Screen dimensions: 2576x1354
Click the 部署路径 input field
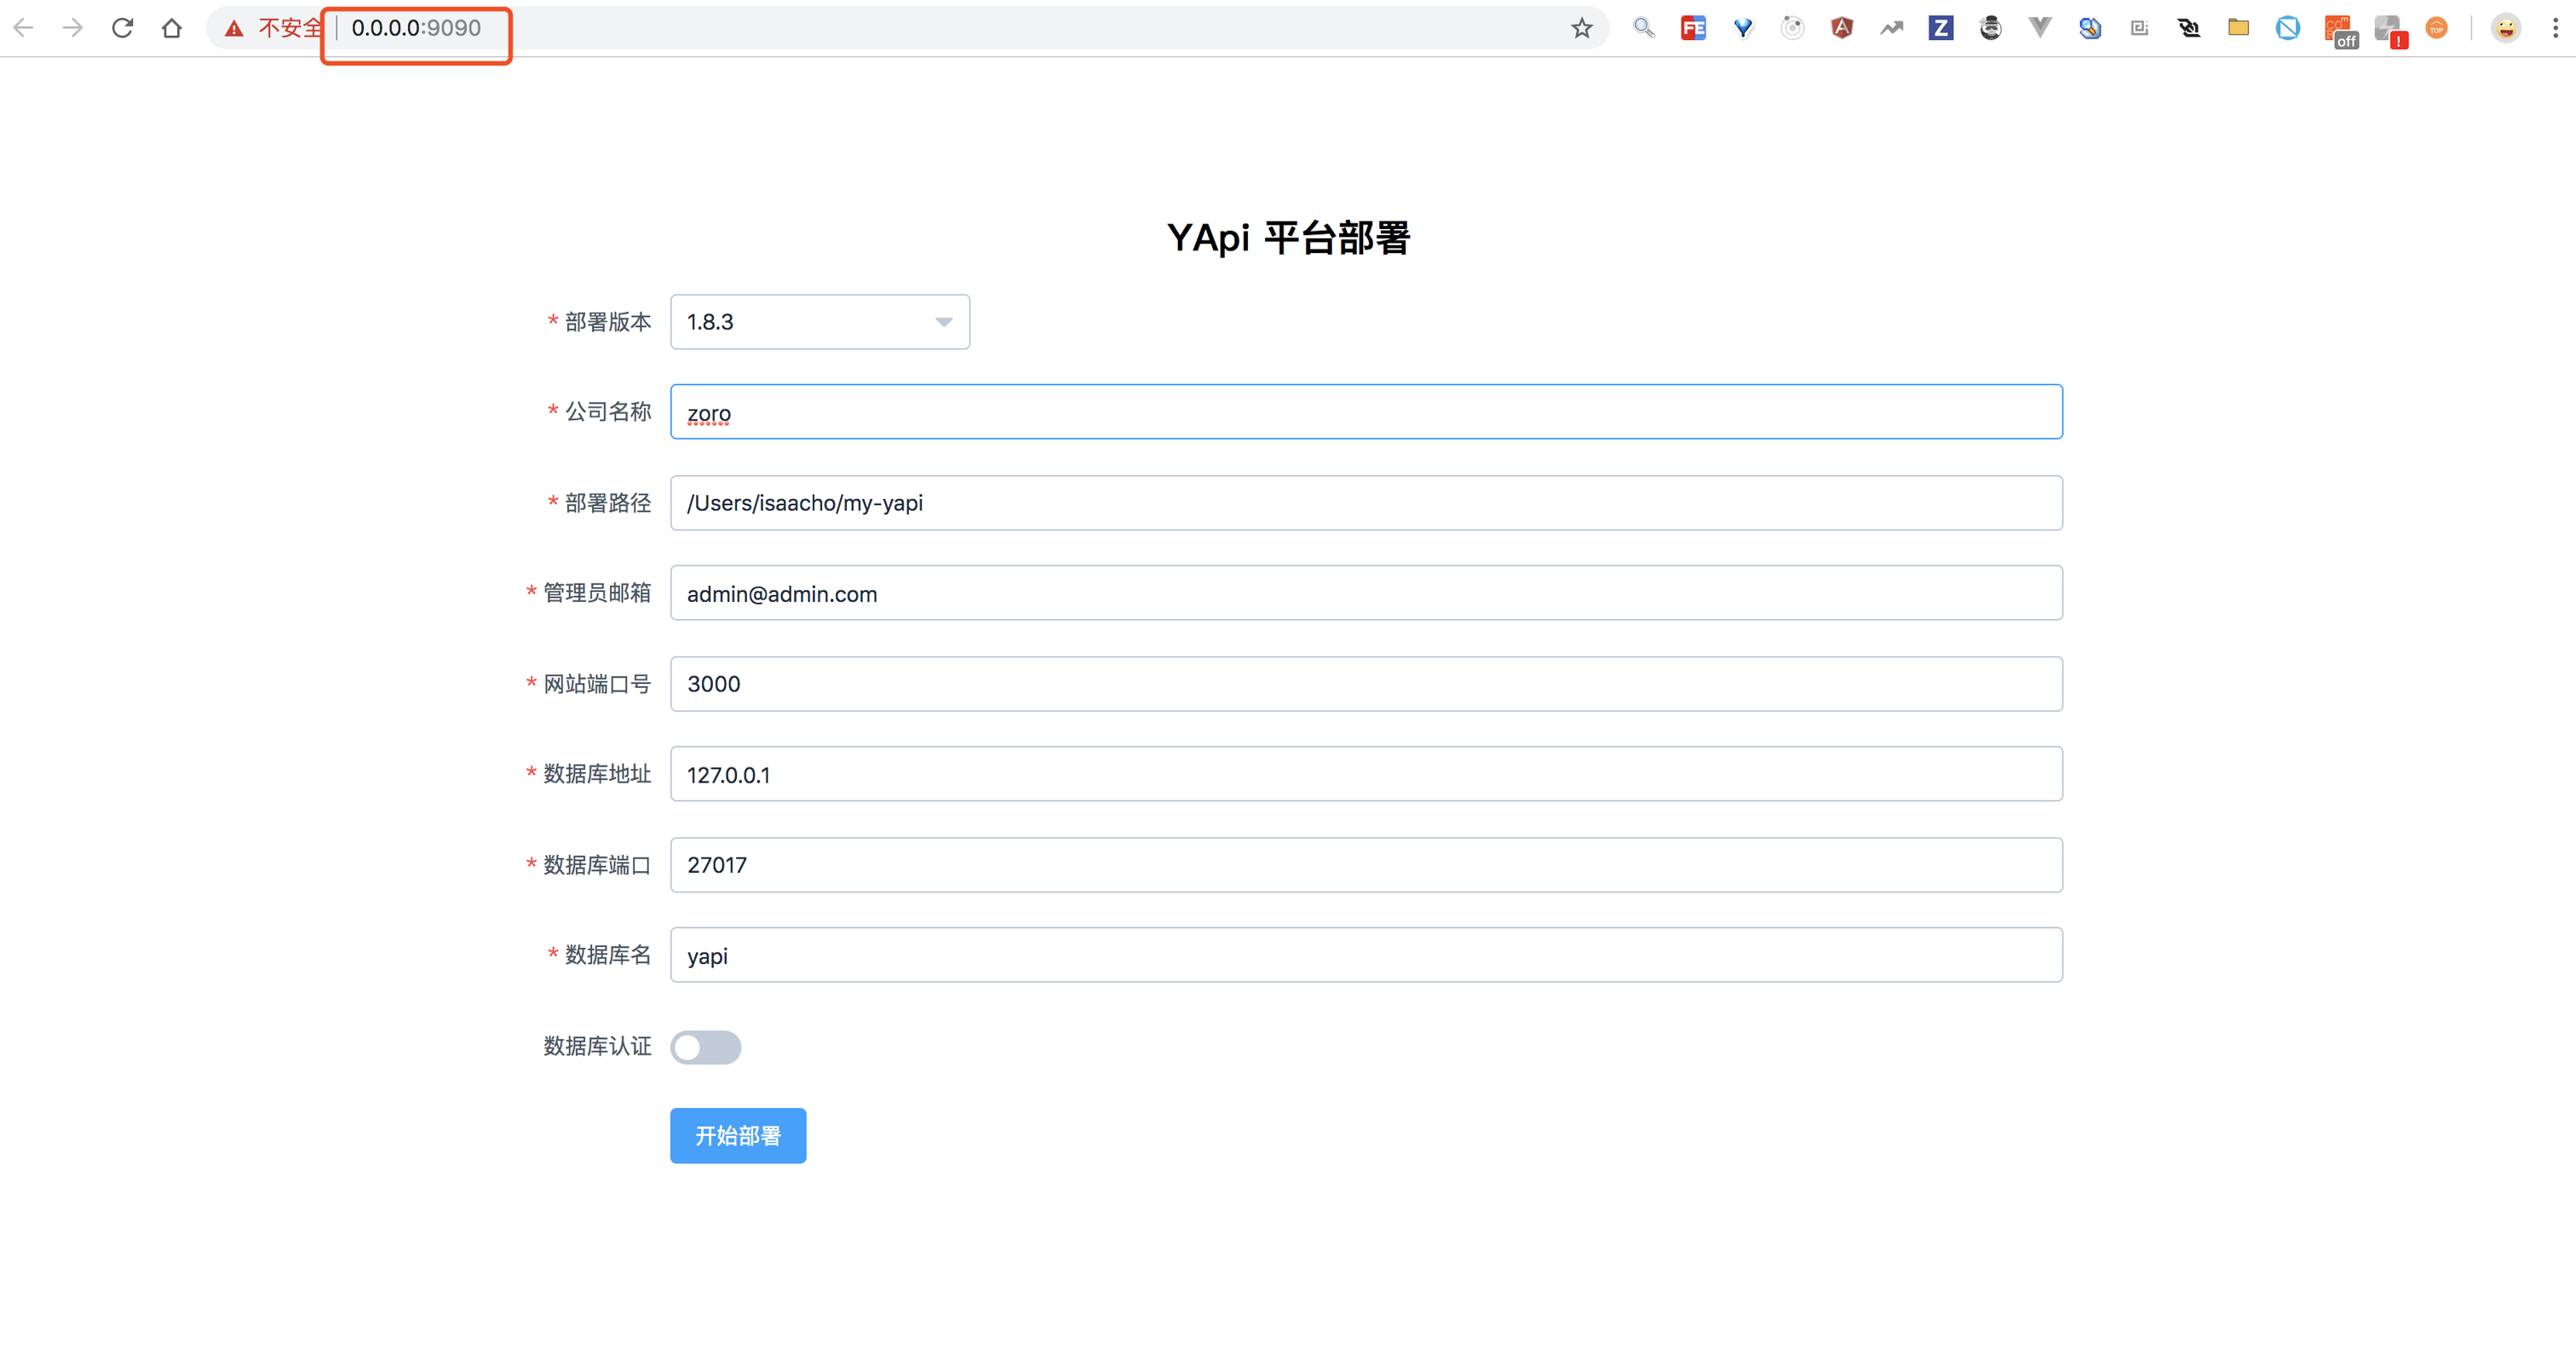coord(1366,503)
